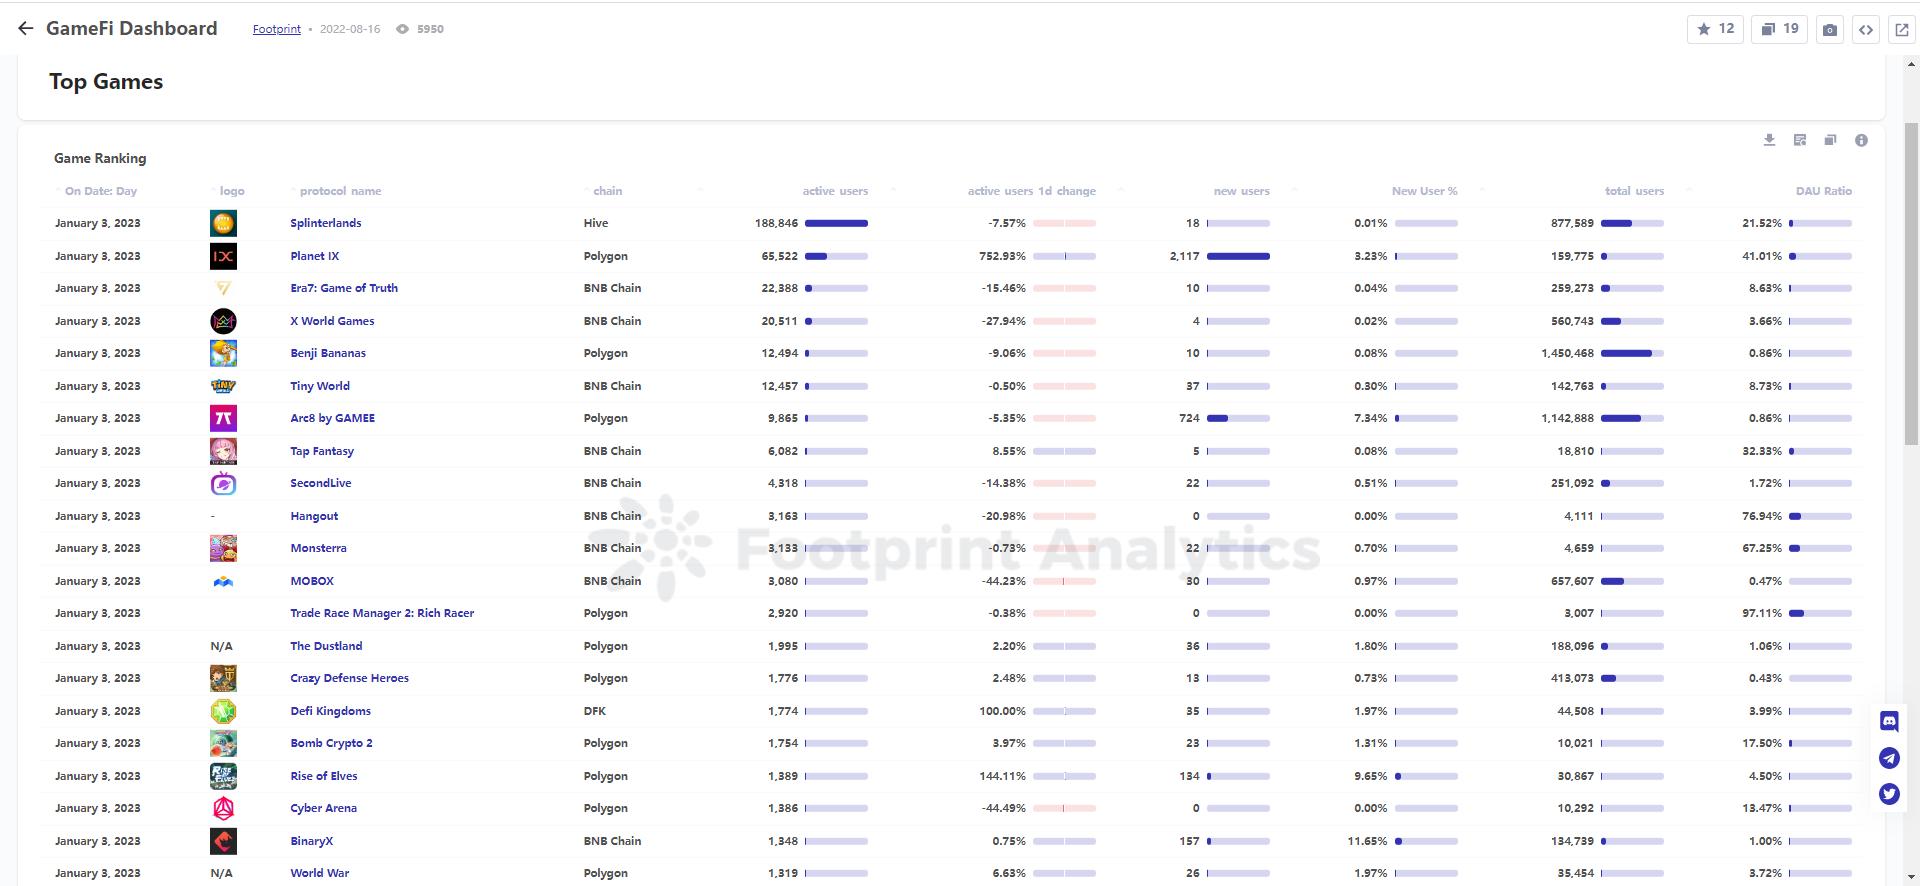1920x886 pixels.
Task: Sort by the DAU Ratio column header
Action: click(x=1823, y=191)
